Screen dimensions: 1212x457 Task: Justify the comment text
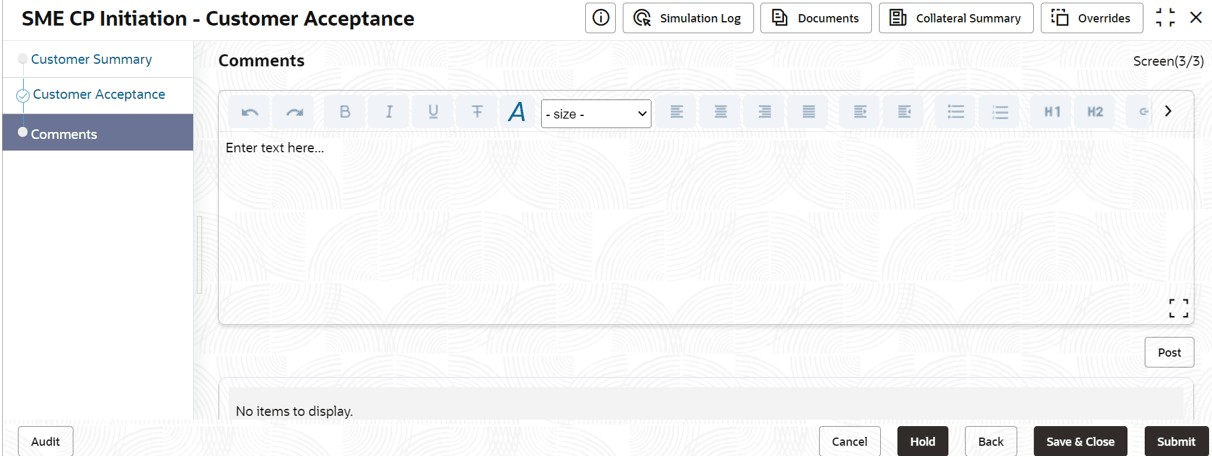[809, 112]
